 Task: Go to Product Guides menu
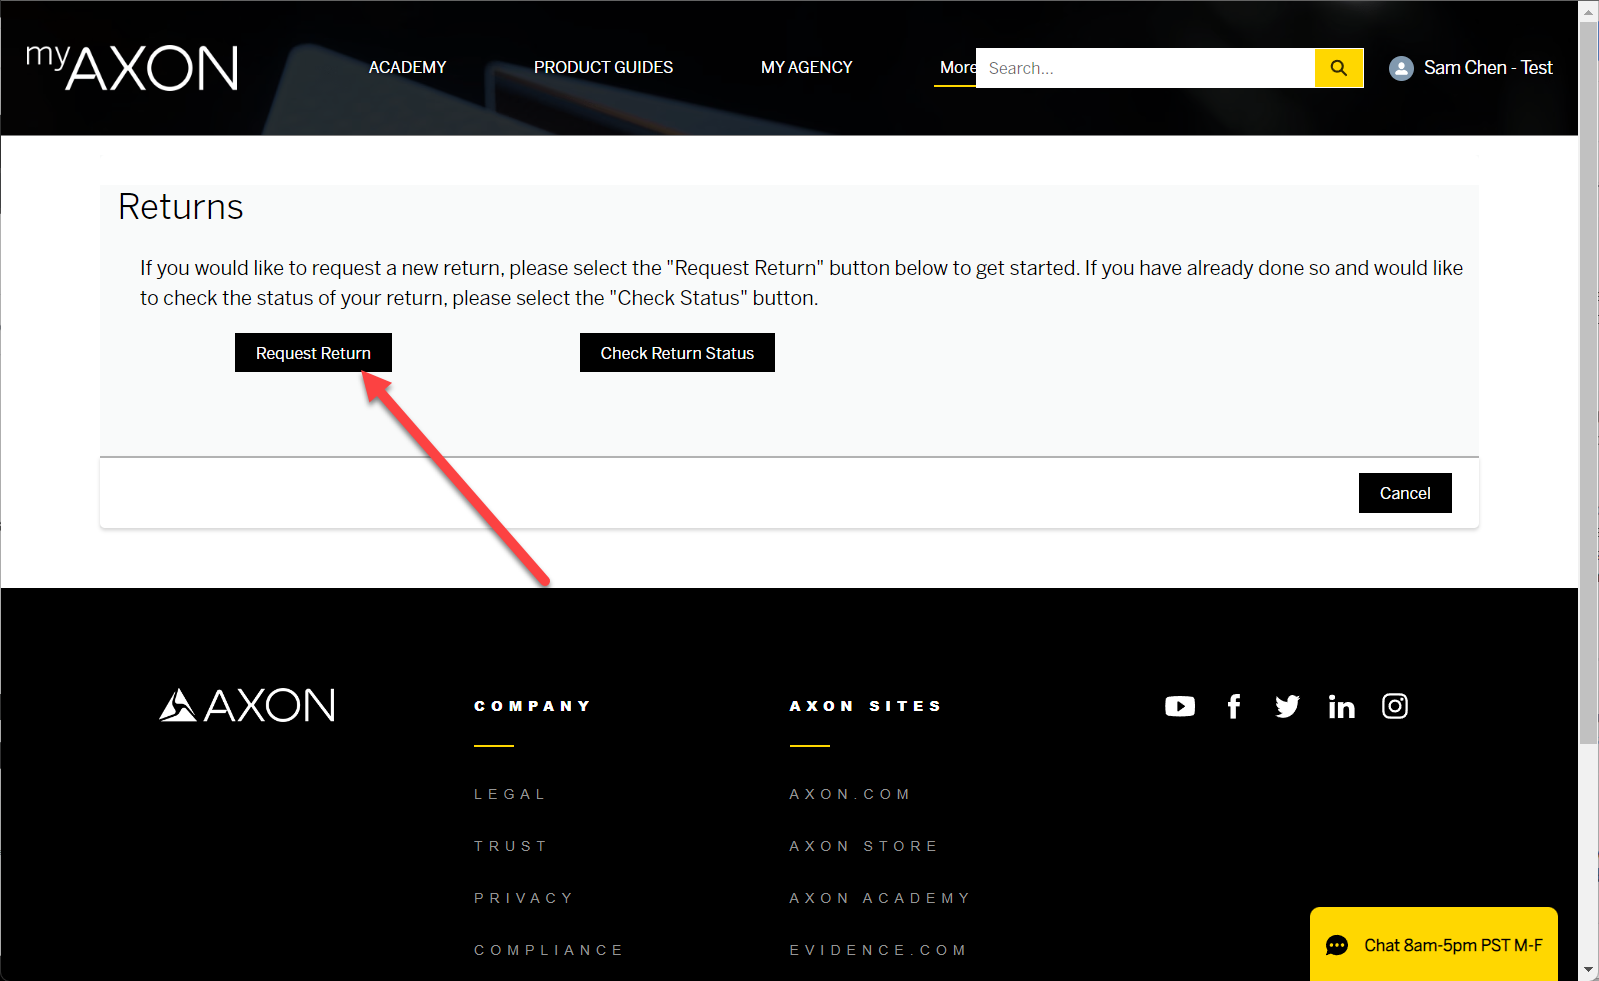pyautogui.click(x=603, y=67)
